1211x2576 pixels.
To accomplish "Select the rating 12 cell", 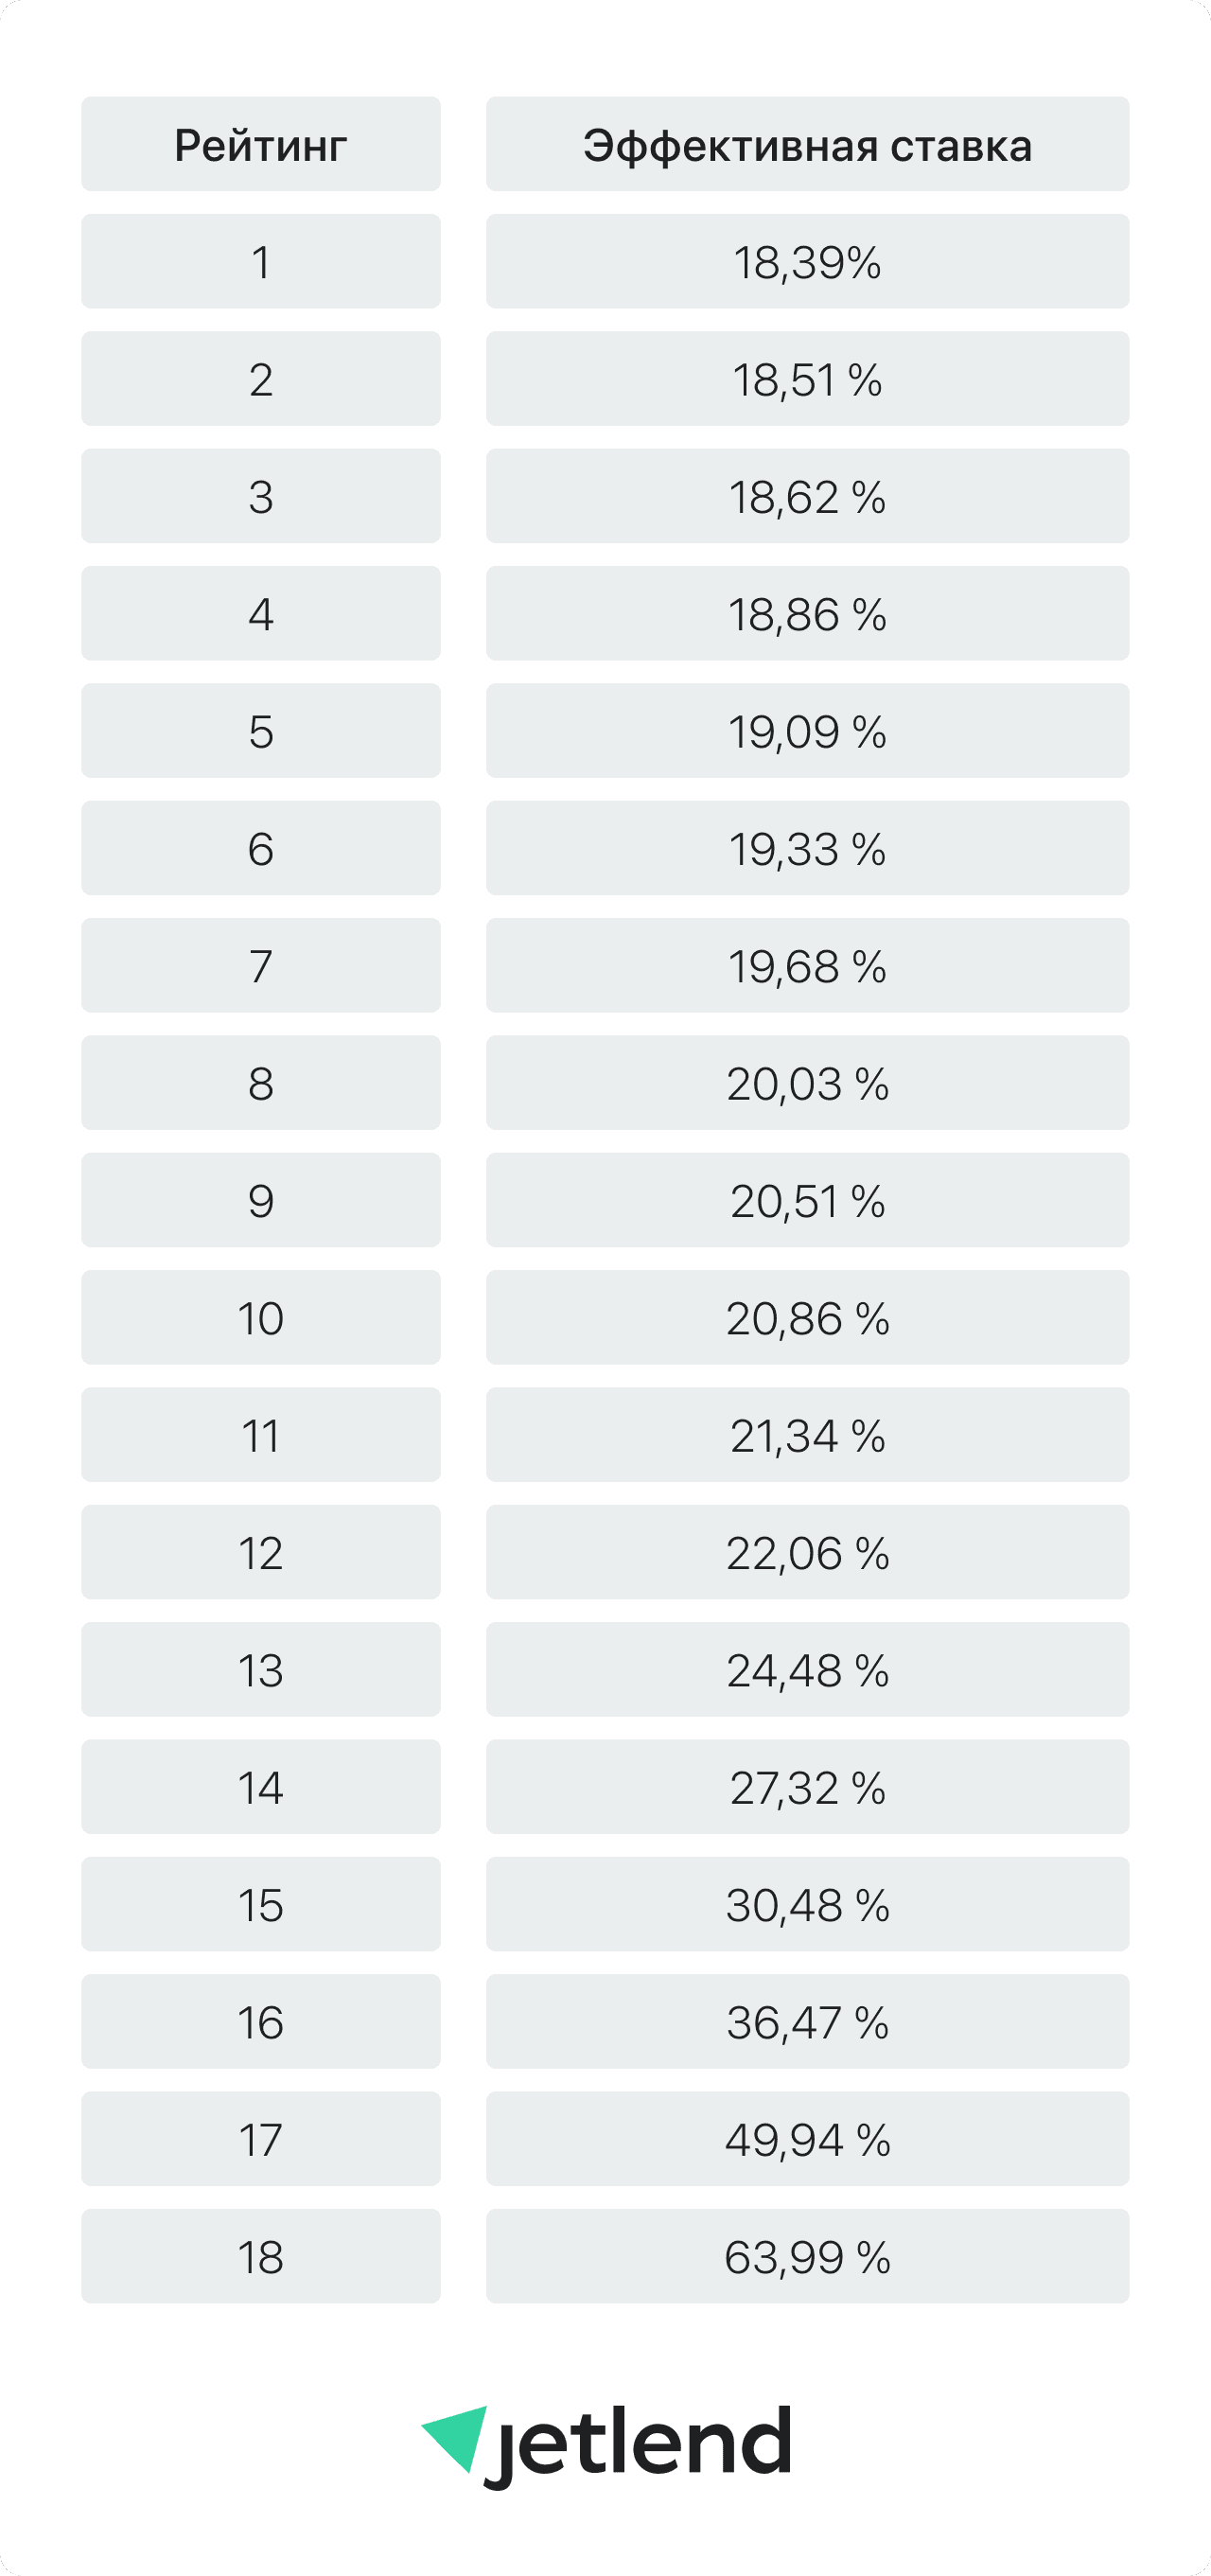I will point(260,1552).
